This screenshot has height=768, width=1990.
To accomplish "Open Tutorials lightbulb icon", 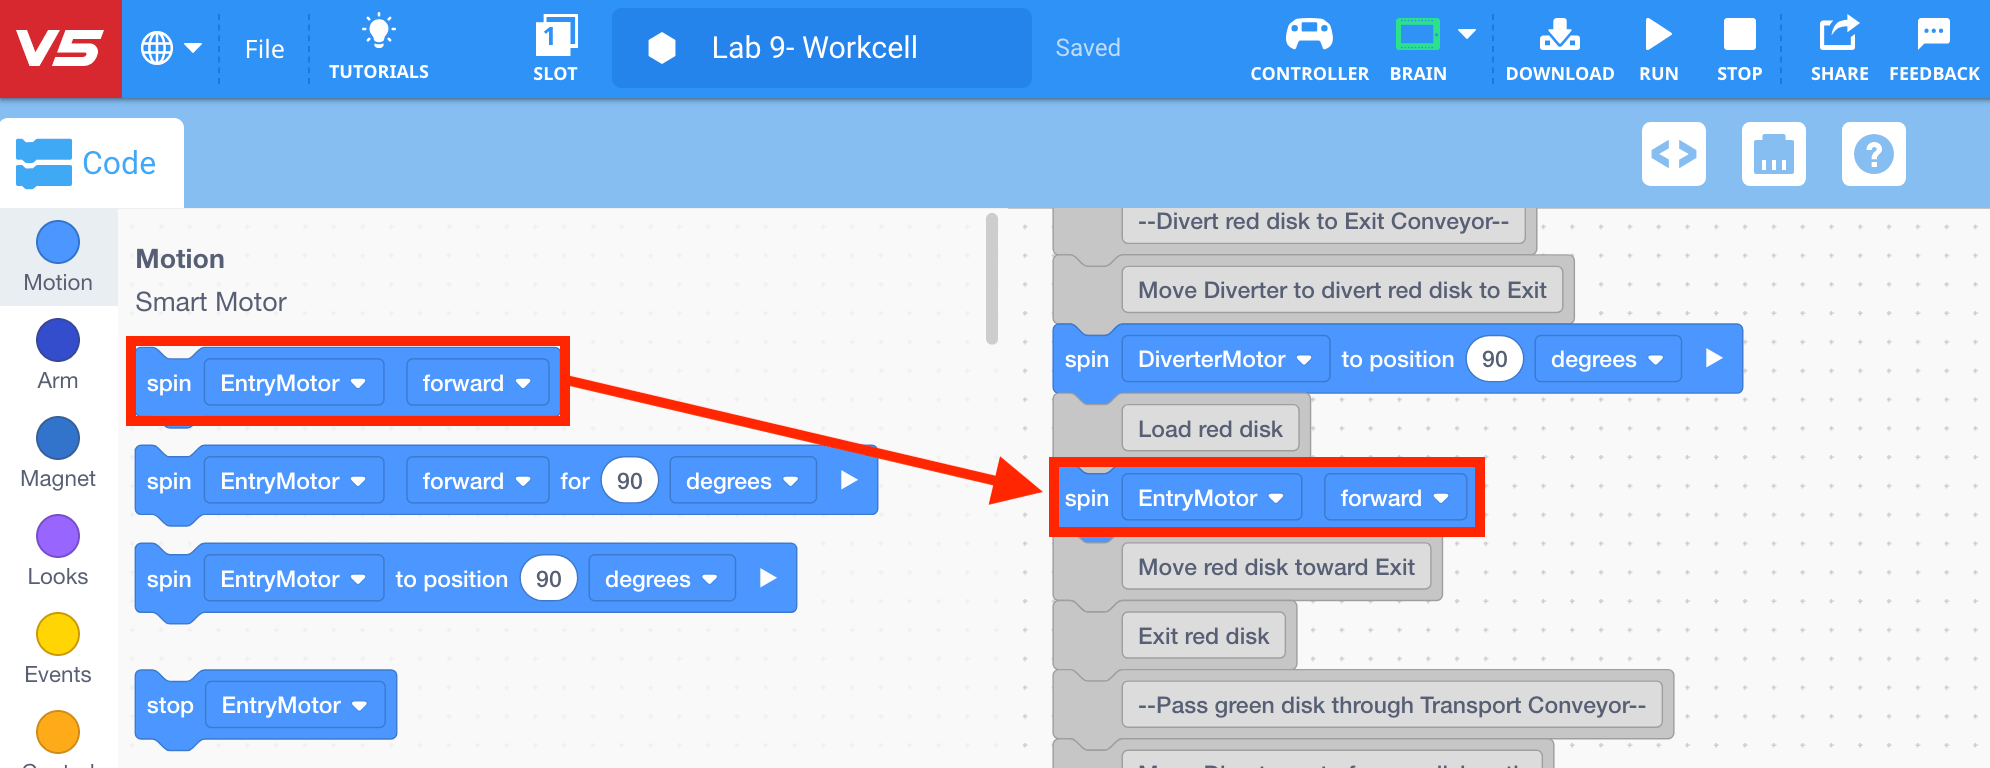I will point(378,32).
